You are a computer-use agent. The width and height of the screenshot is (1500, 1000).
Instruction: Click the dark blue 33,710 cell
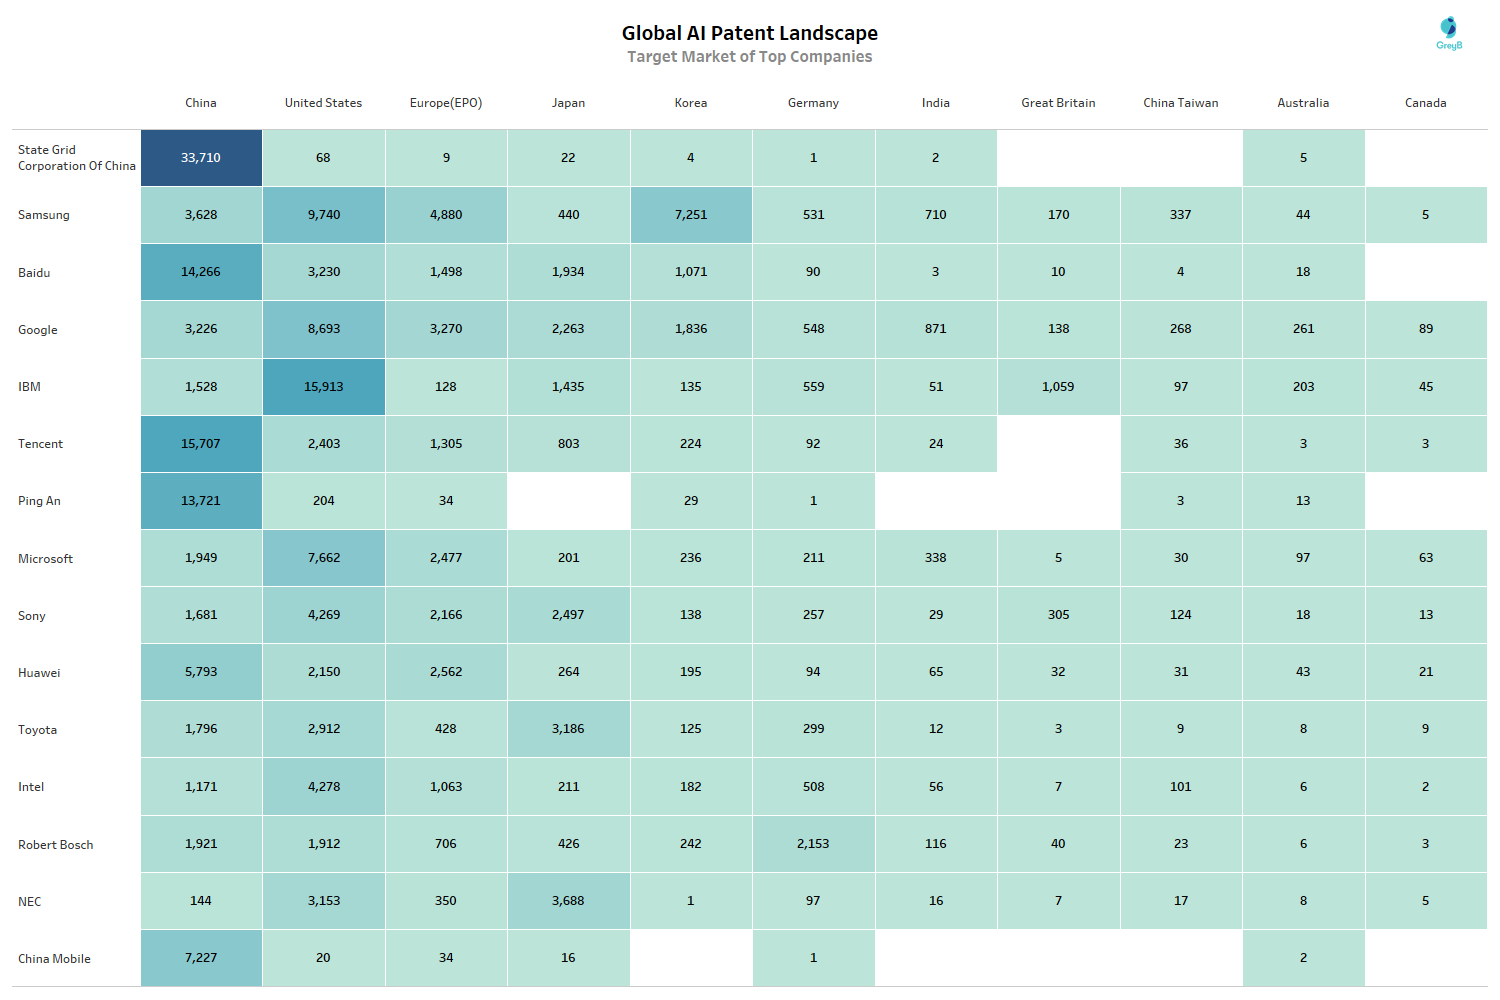pos(201,158)
